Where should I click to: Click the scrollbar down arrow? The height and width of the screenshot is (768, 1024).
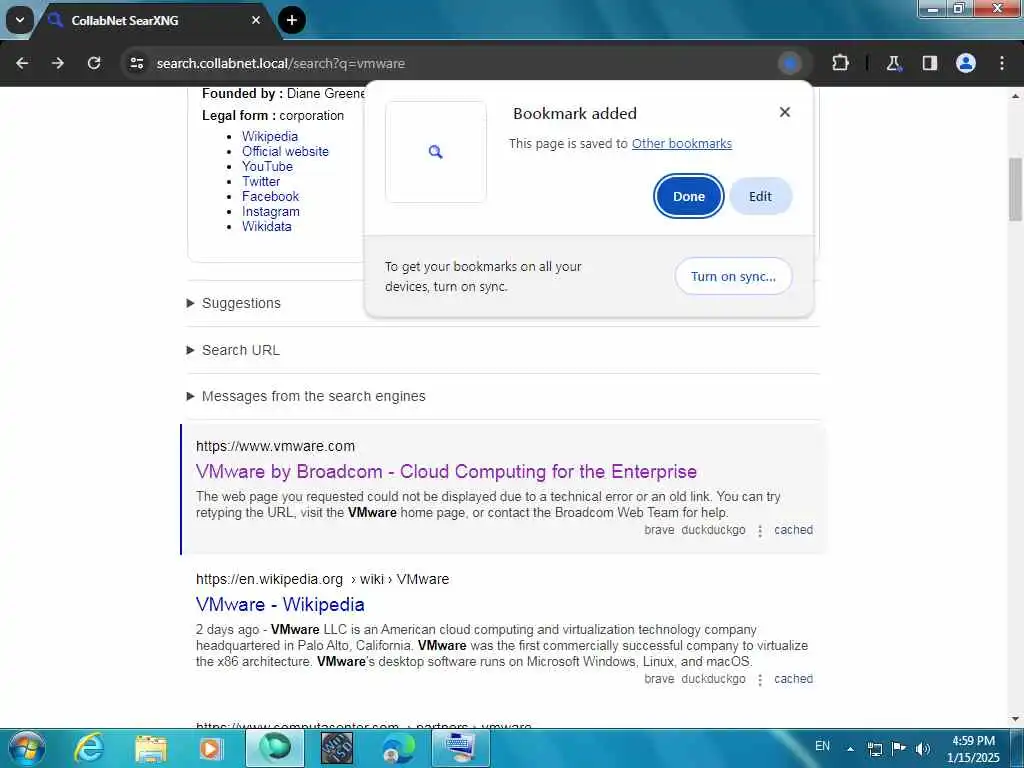click(1016, 720)
